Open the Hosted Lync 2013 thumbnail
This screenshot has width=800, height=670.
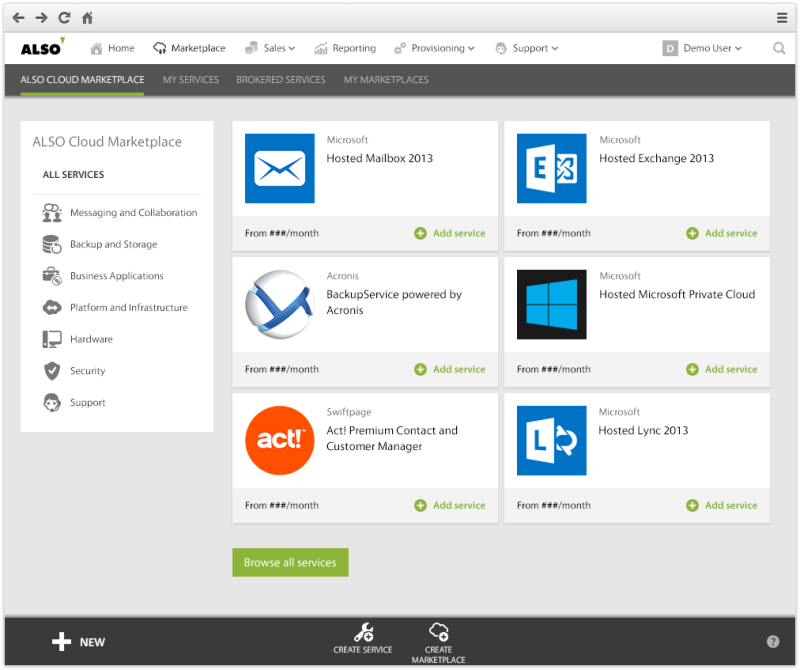pos(551,441)
